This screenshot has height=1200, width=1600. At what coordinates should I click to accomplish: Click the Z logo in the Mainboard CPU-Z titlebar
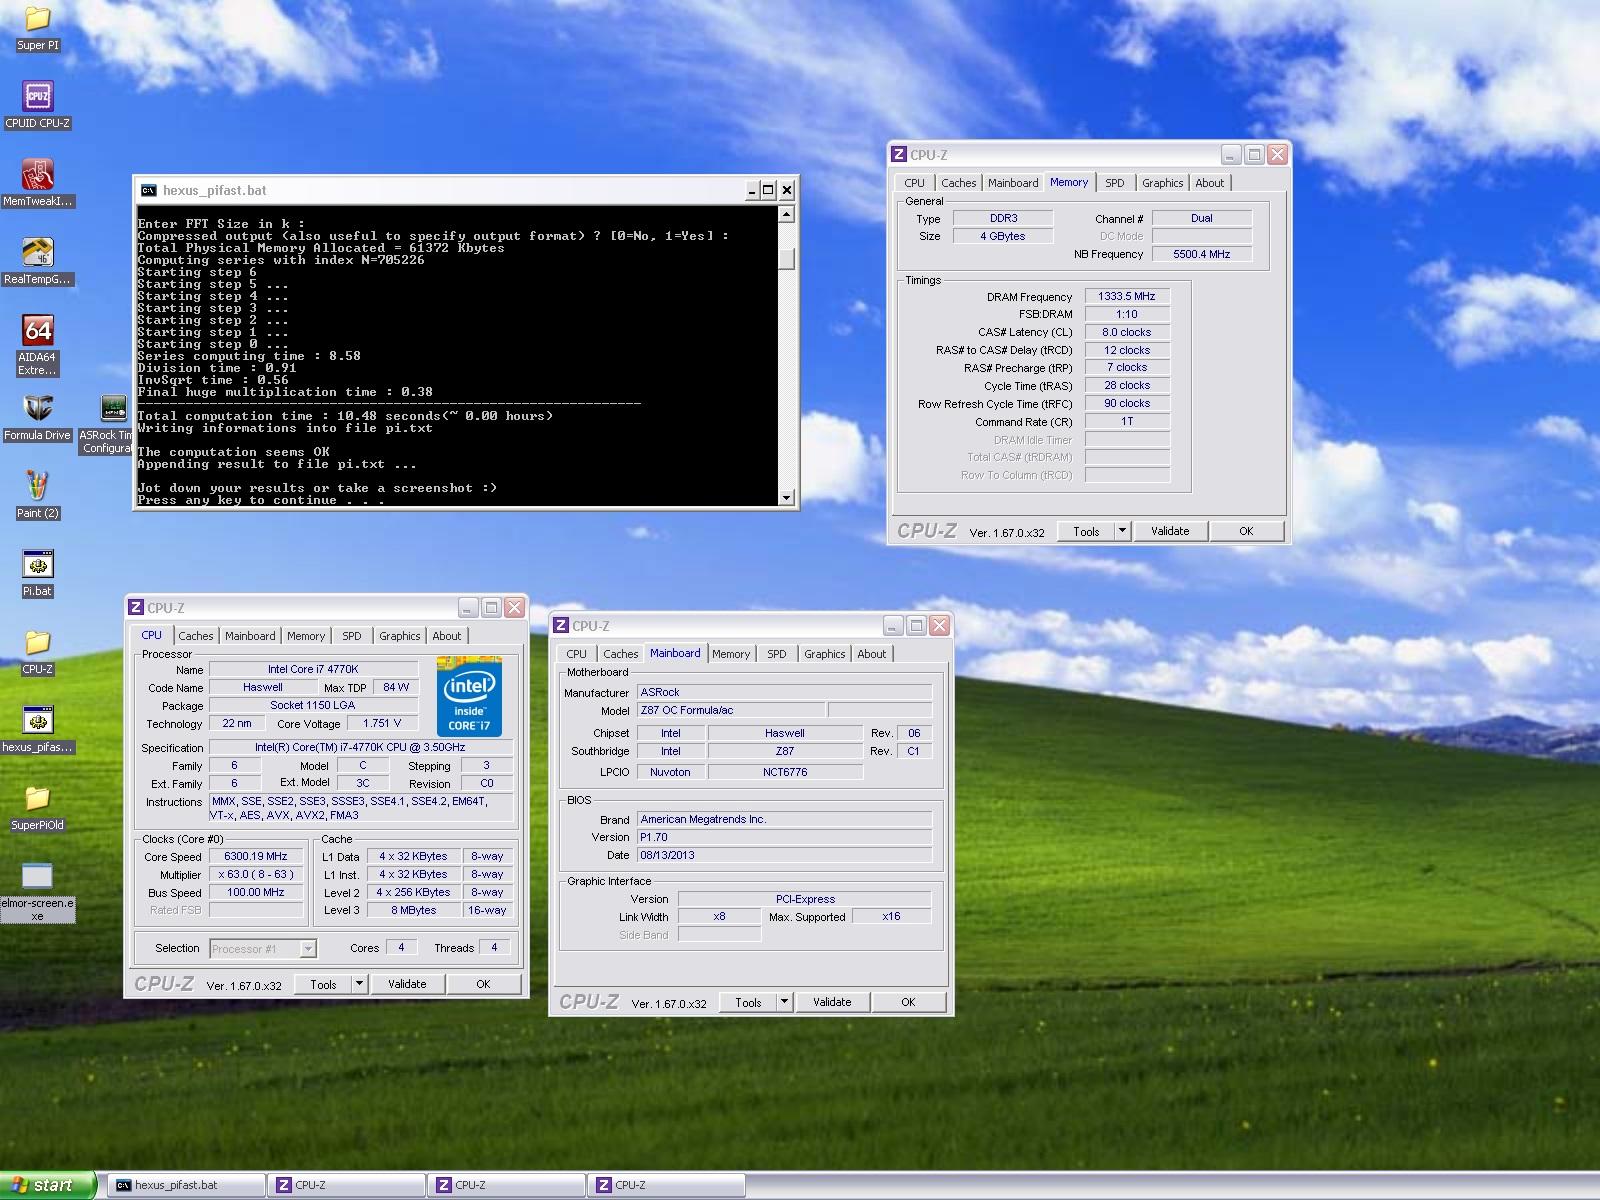561,626
